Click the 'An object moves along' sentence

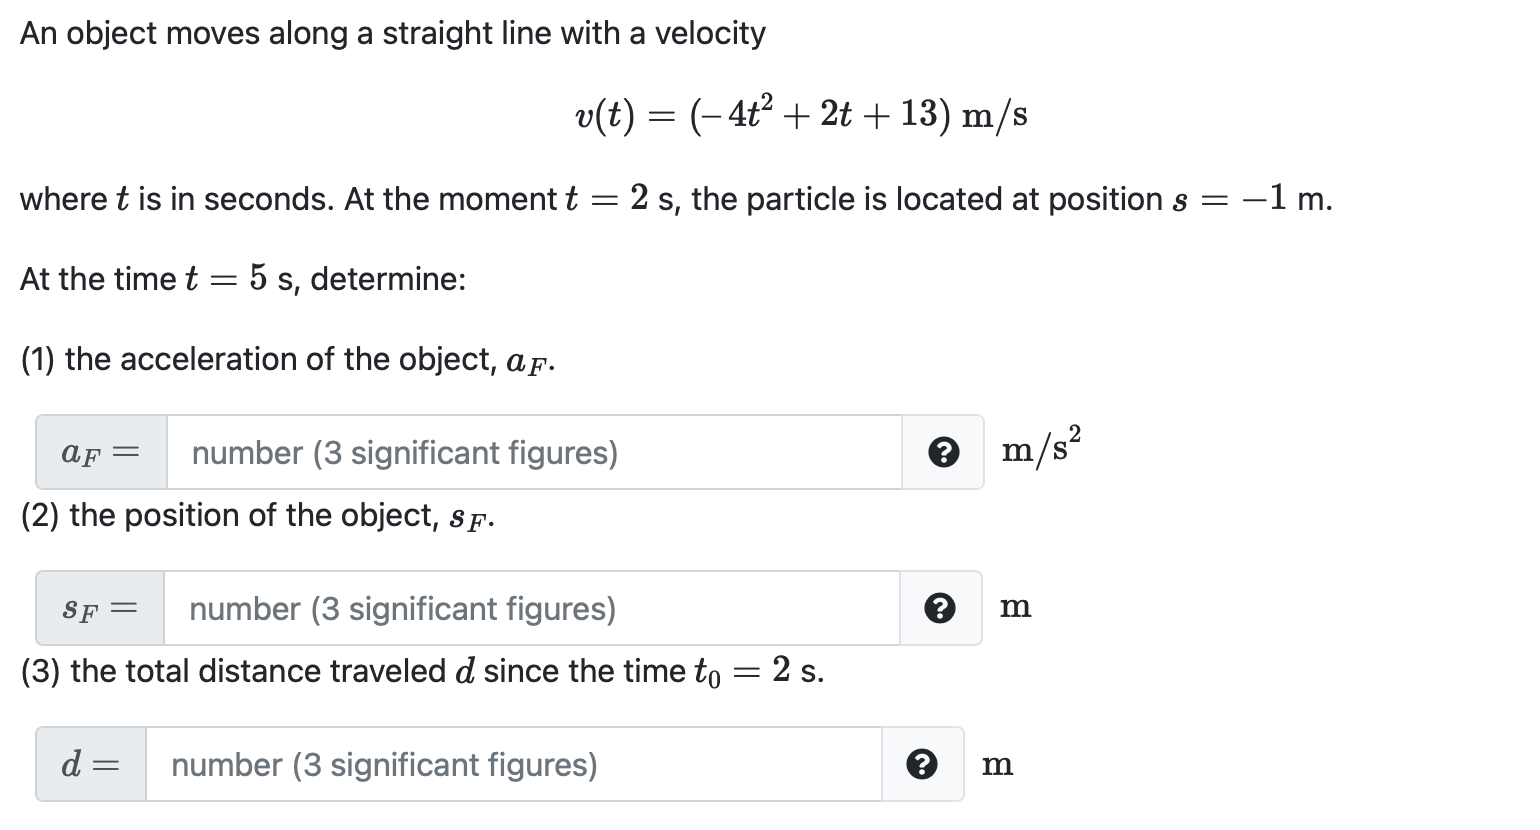[392, 34]
